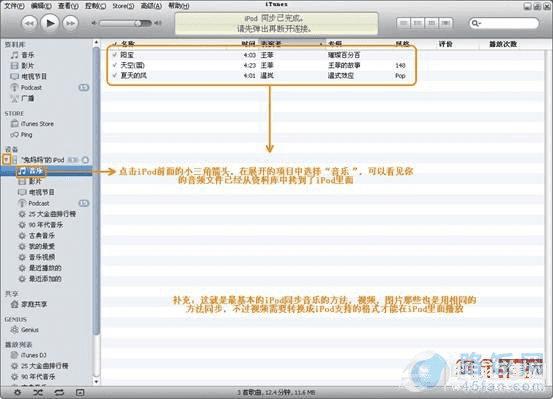Play the current track
This screenshot has height=399, width=553.
50,23
